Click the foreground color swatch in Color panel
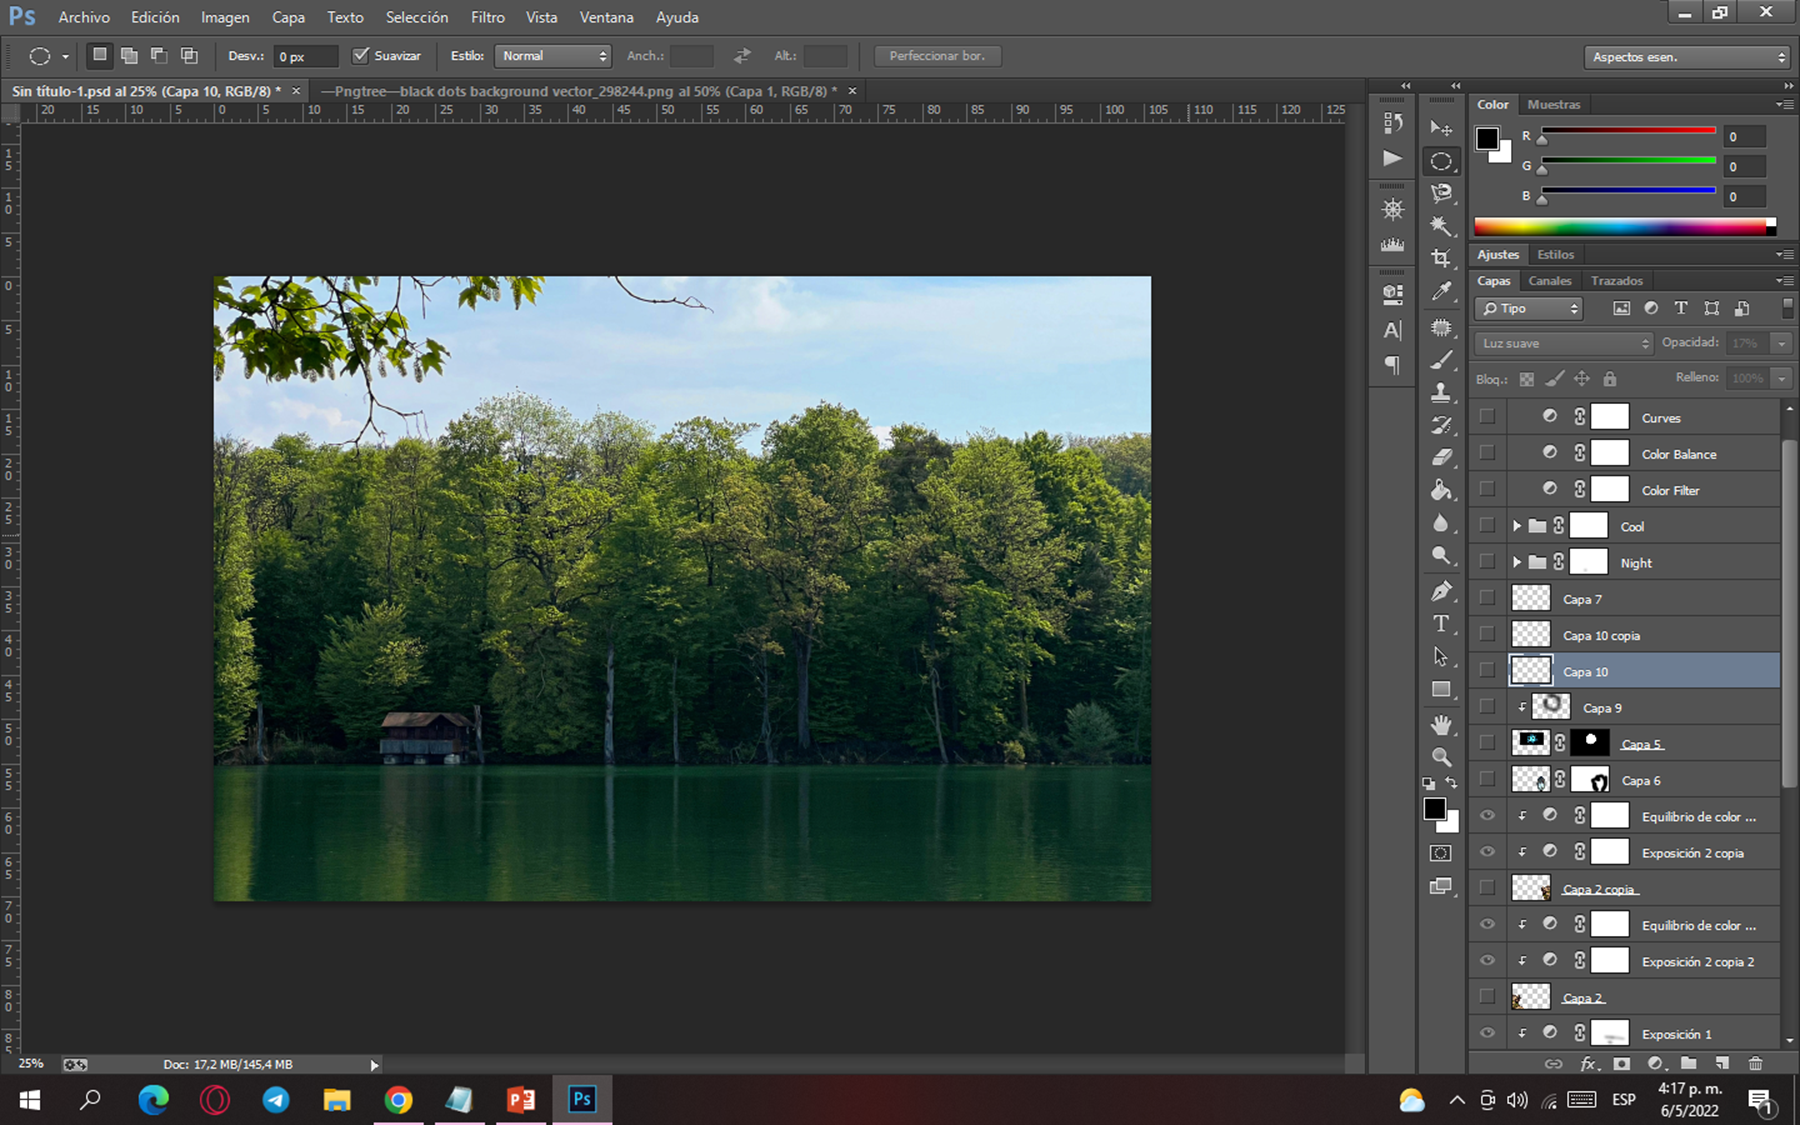The width and height of the screenshot is (1800, 1125). click(x=1487, y=139)
